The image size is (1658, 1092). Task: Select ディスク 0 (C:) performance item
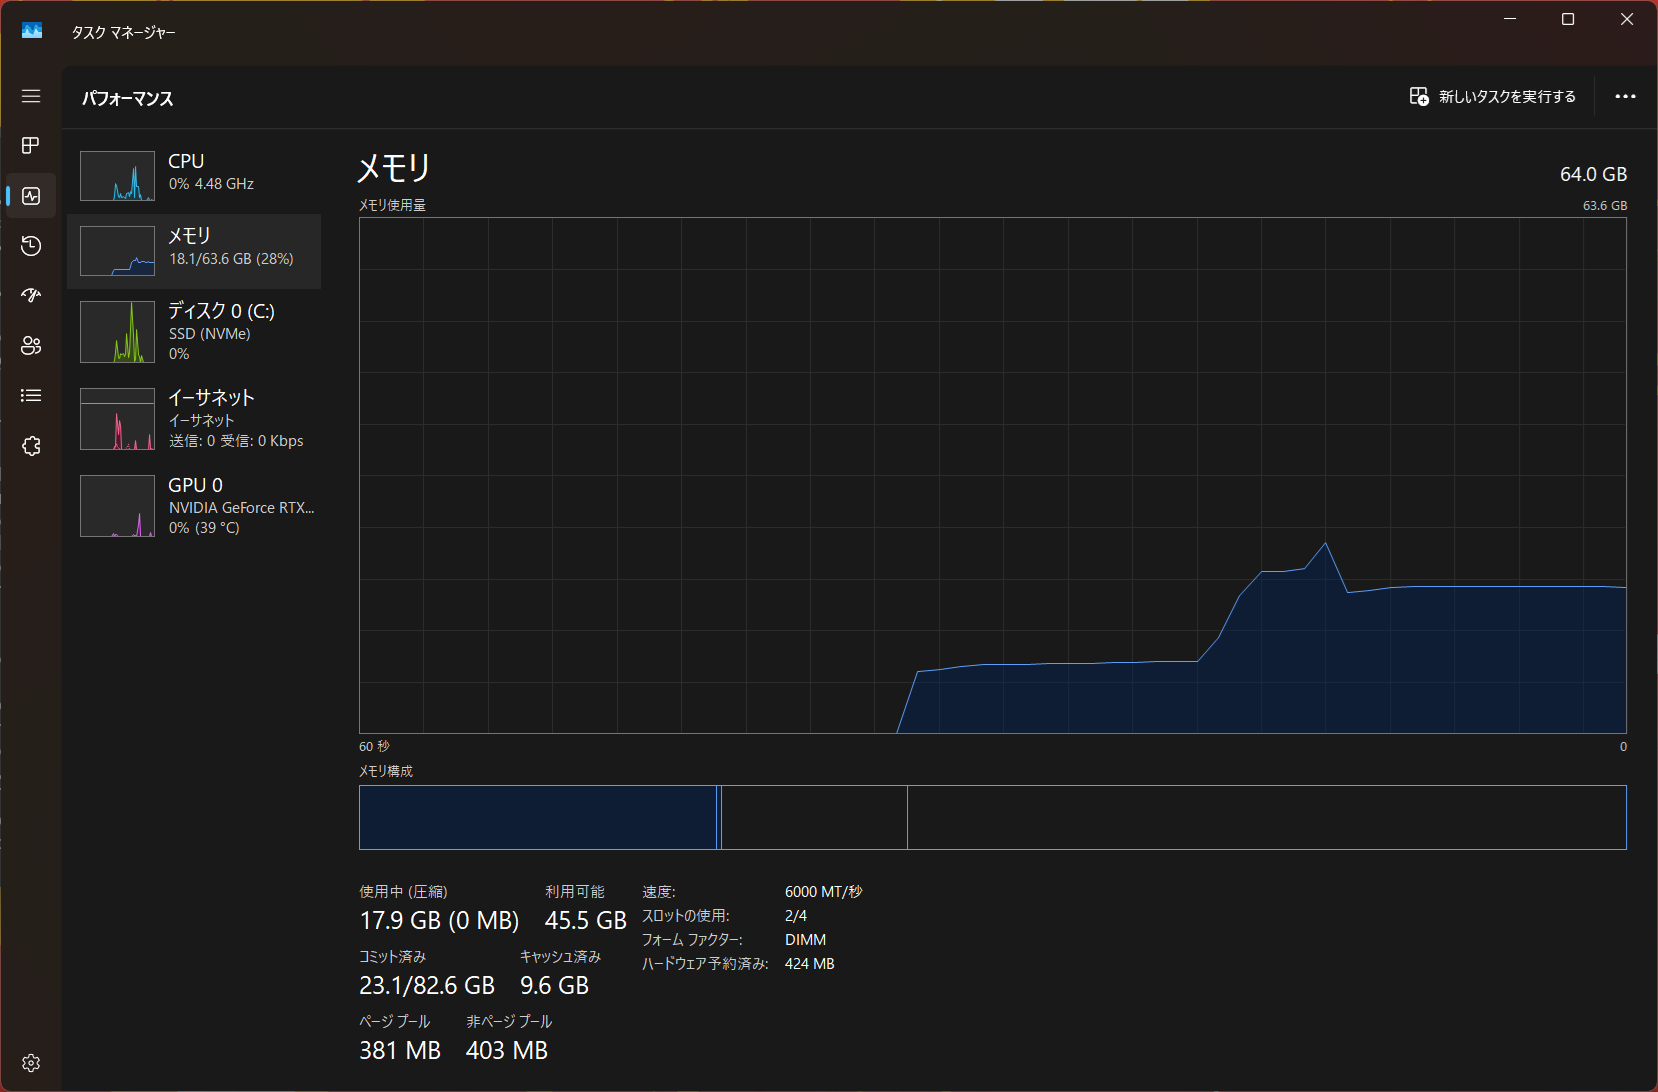(x=194, y=331)
